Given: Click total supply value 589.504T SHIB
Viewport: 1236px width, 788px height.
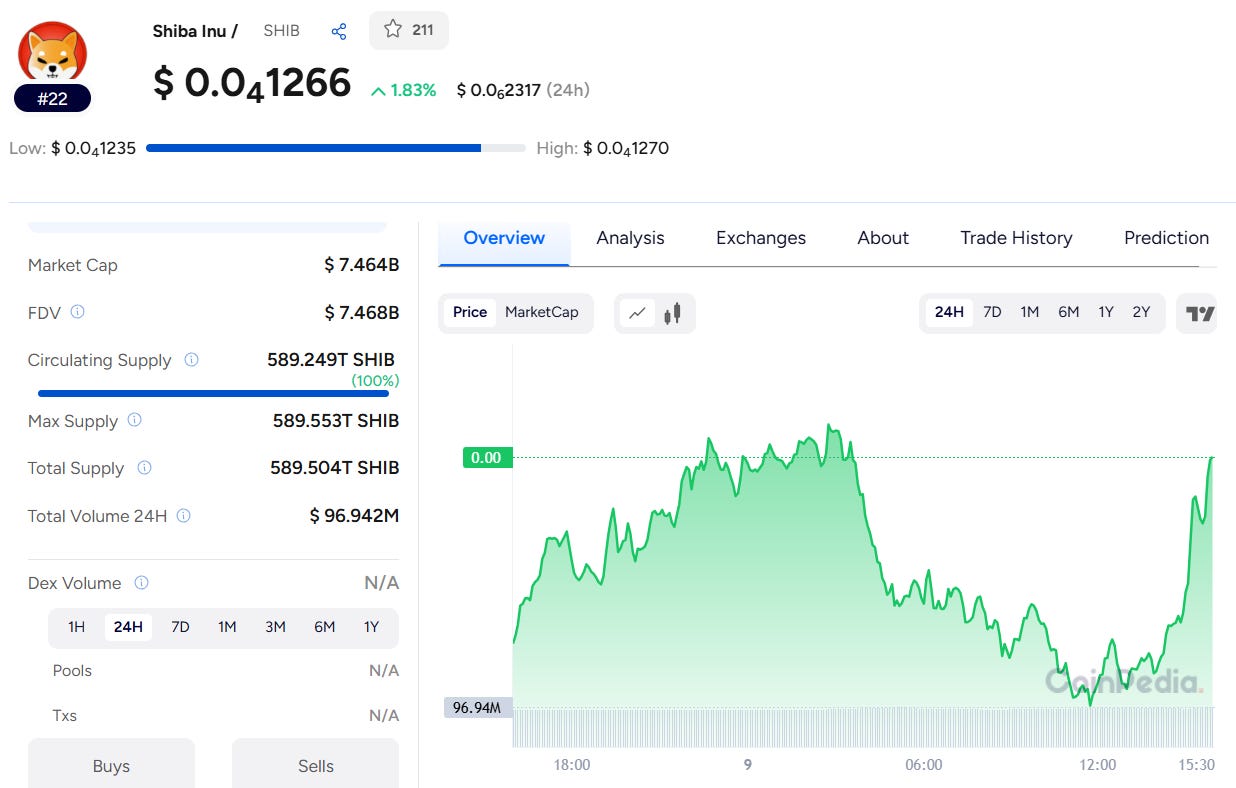Looking at the screenshot, I should pyautogui.click(x=335, y=468).
